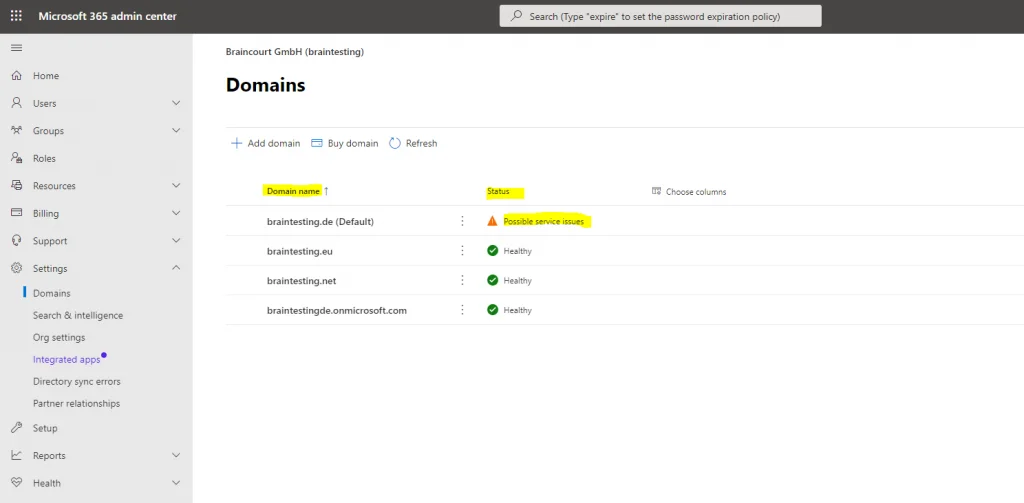The height and width of the screenshot is (503, 1024).
Task: Open more actions for braintestingde.onmicrosoft.com
Action: point(462,310)
